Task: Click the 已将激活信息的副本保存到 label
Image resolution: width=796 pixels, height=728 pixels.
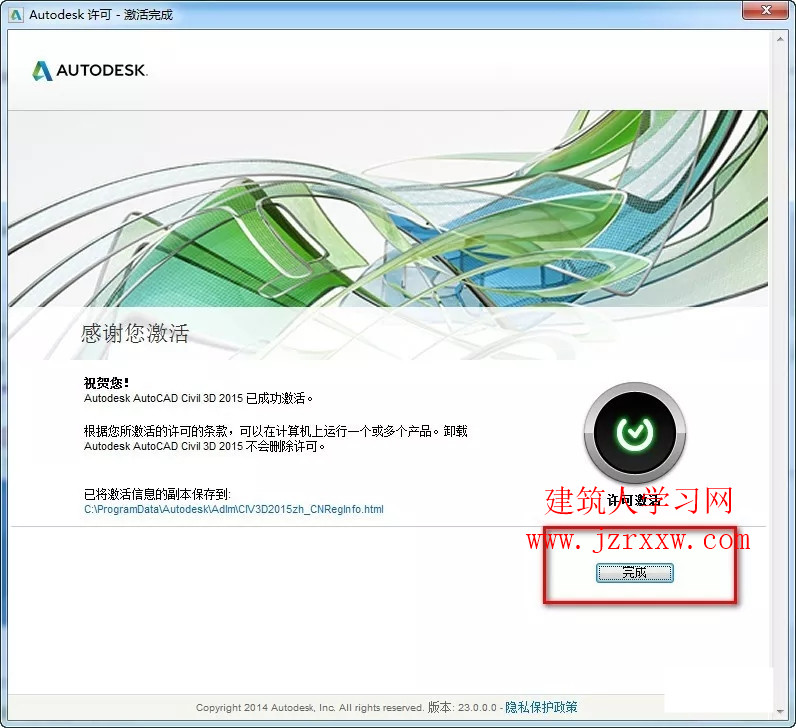Action: pyautogui.click(x=157, y=494)
